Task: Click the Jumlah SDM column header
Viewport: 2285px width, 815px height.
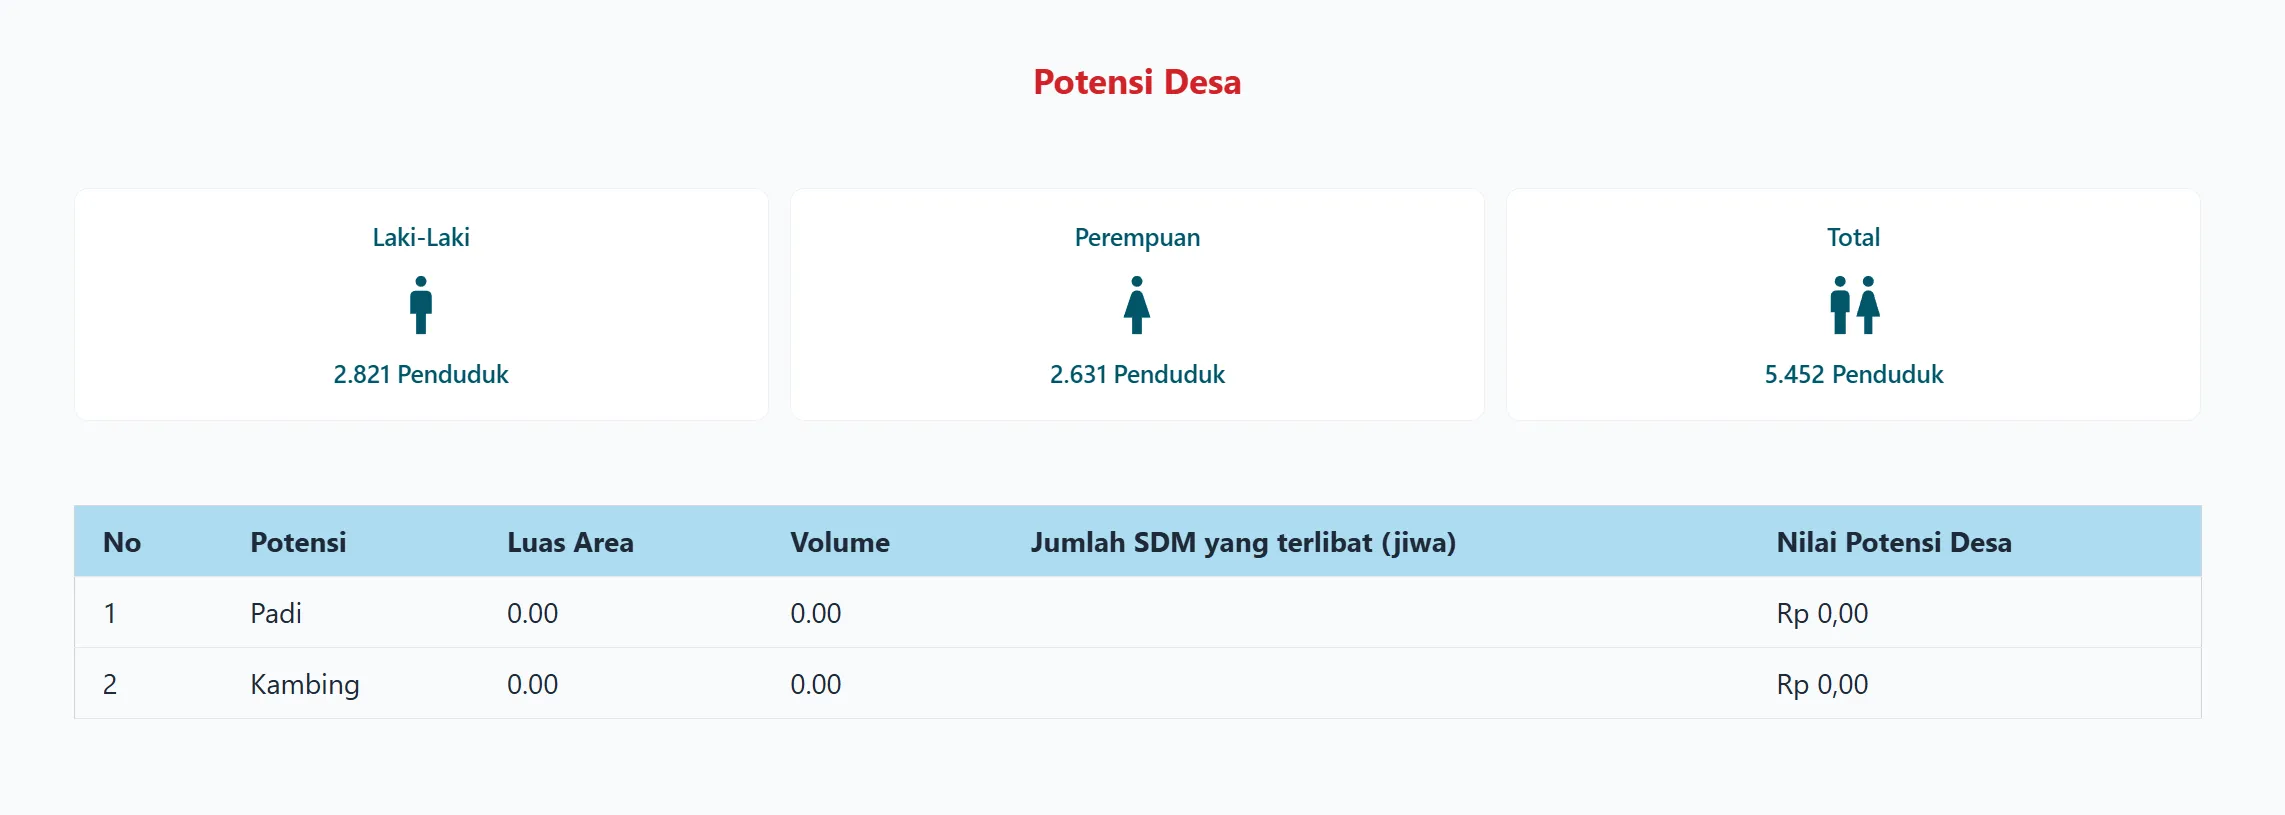Action: [1243, 543]
